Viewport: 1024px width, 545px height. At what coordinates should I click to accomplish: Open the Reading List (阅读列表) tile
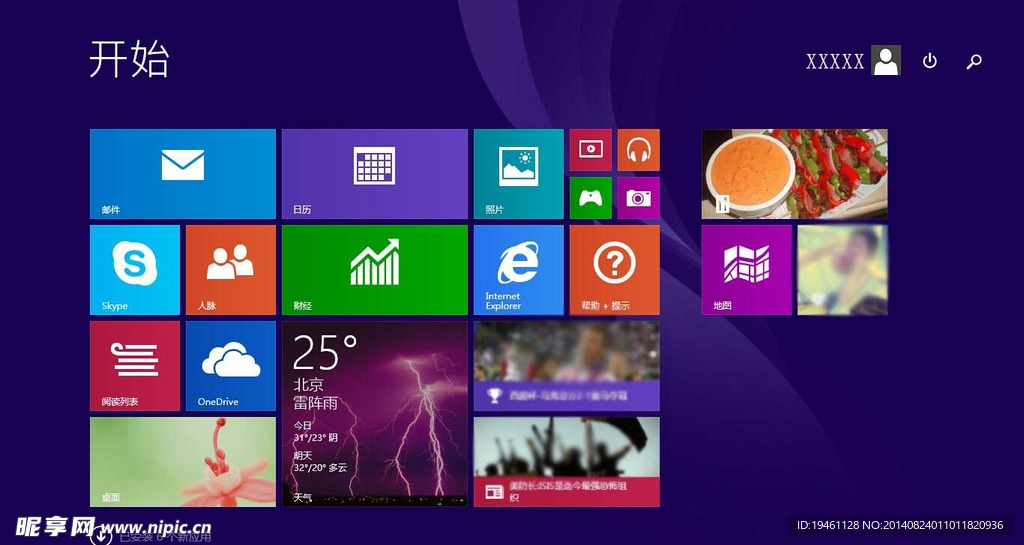click(x=135, y=365)
